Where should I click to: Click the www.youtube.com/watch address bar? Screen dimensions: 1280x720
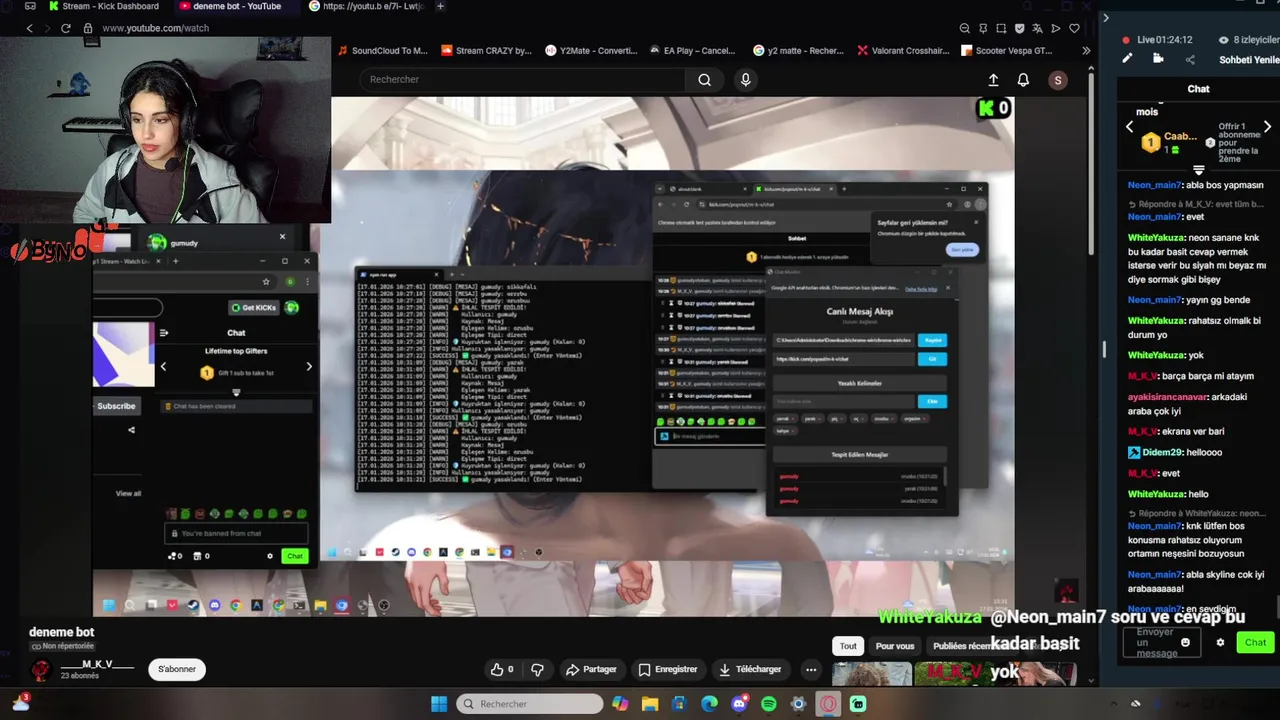pyautogui.click(x=155, y=28)
